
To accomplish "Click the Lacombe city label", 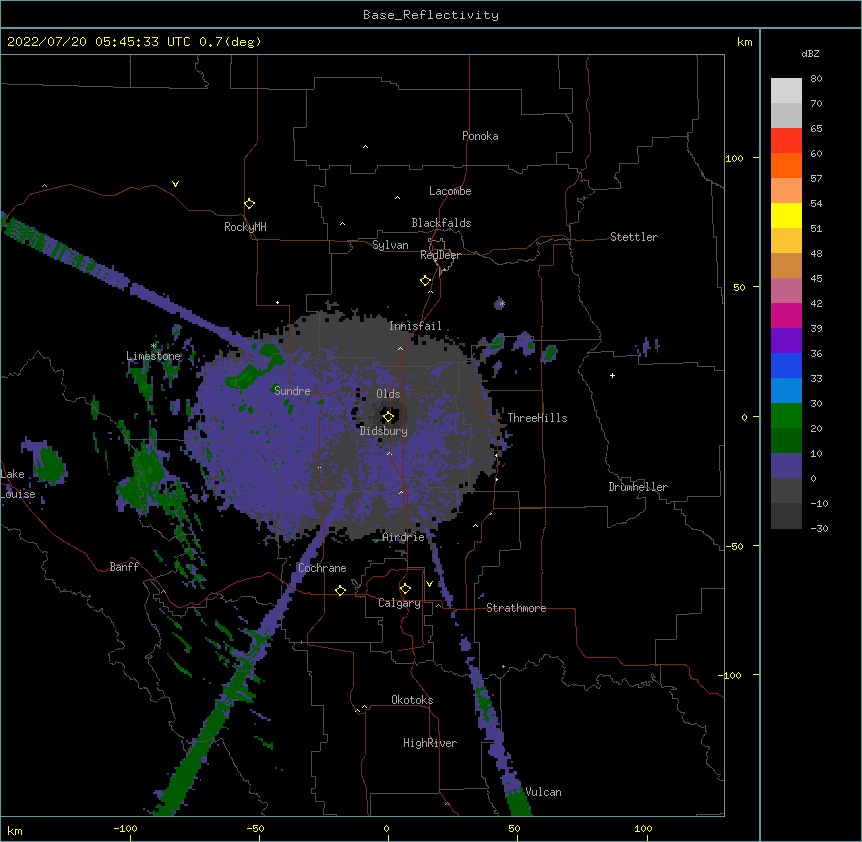I will pyautogui.click(x=450, y=191).
